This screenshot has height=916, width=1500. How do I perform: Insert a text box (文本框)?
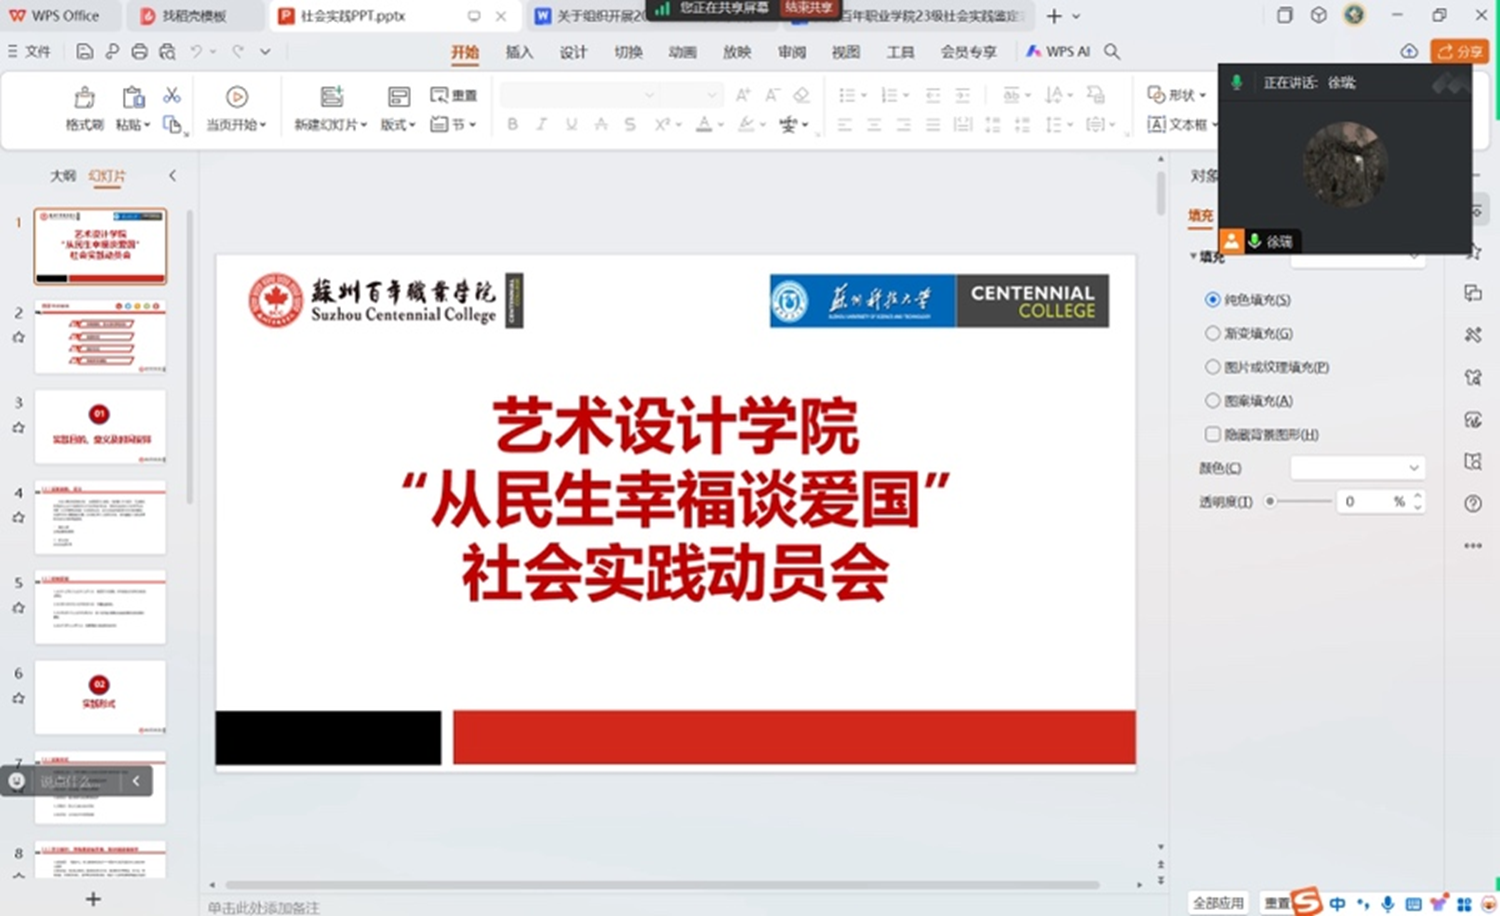(1180, 124)
